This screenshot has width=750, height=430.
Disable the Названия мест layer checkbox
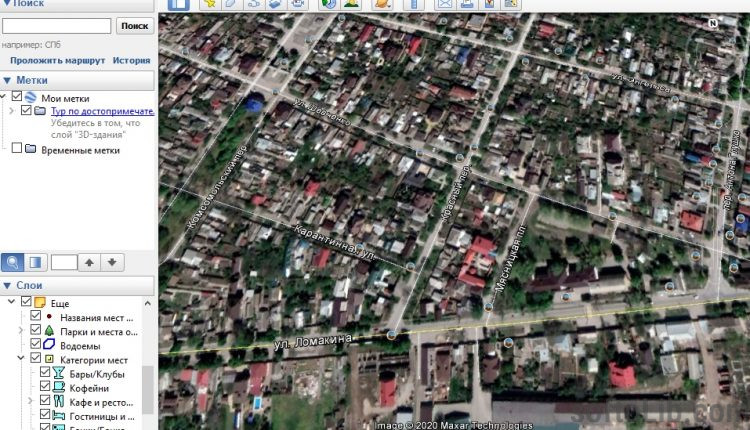click(35, 316)
